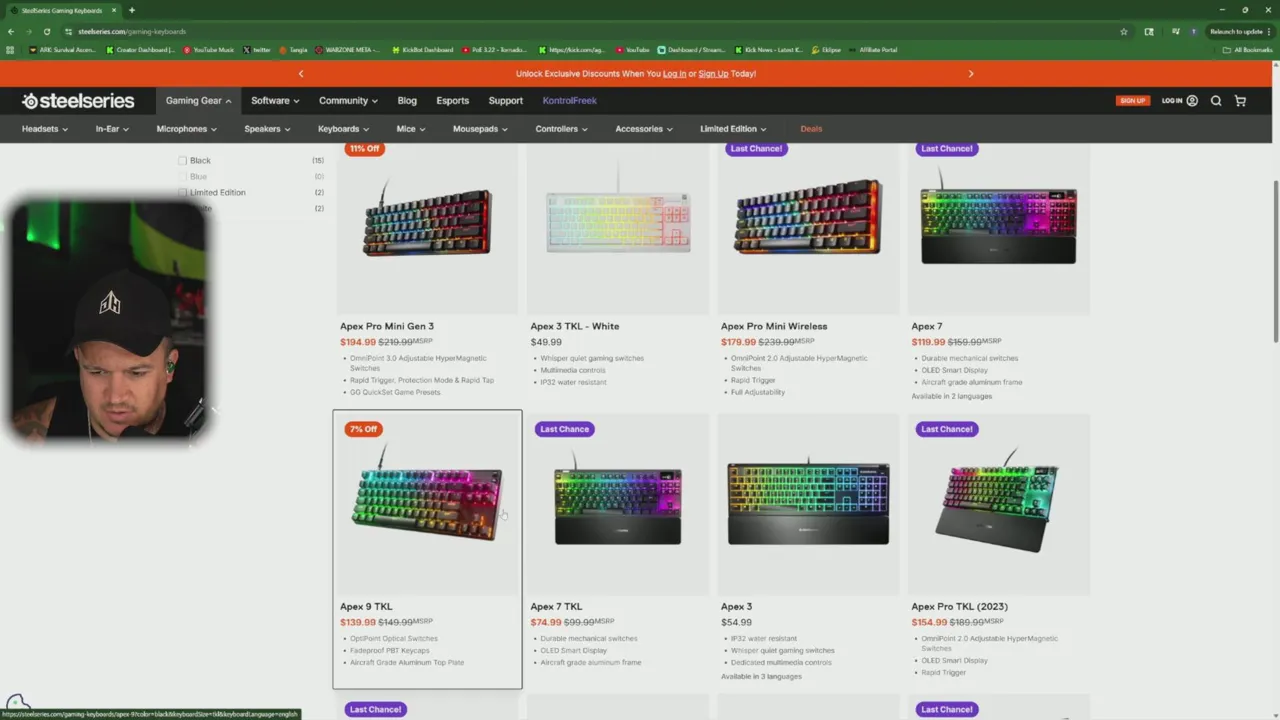Open the Keyboards category dropdown
This screenshot has height=720, width=1280.
point(343,128)
